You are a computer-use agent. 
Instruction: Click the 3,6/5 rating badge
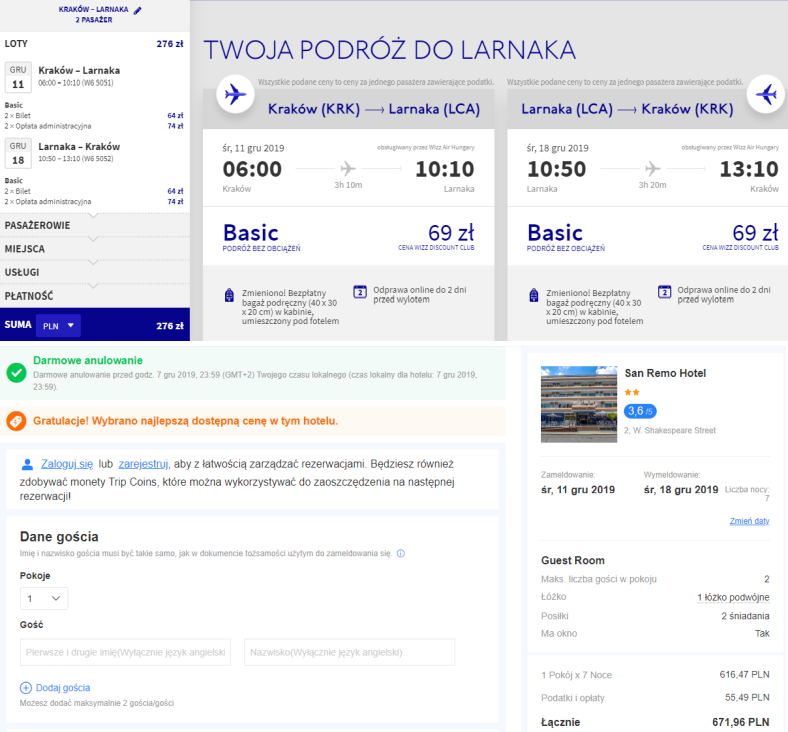640,411
